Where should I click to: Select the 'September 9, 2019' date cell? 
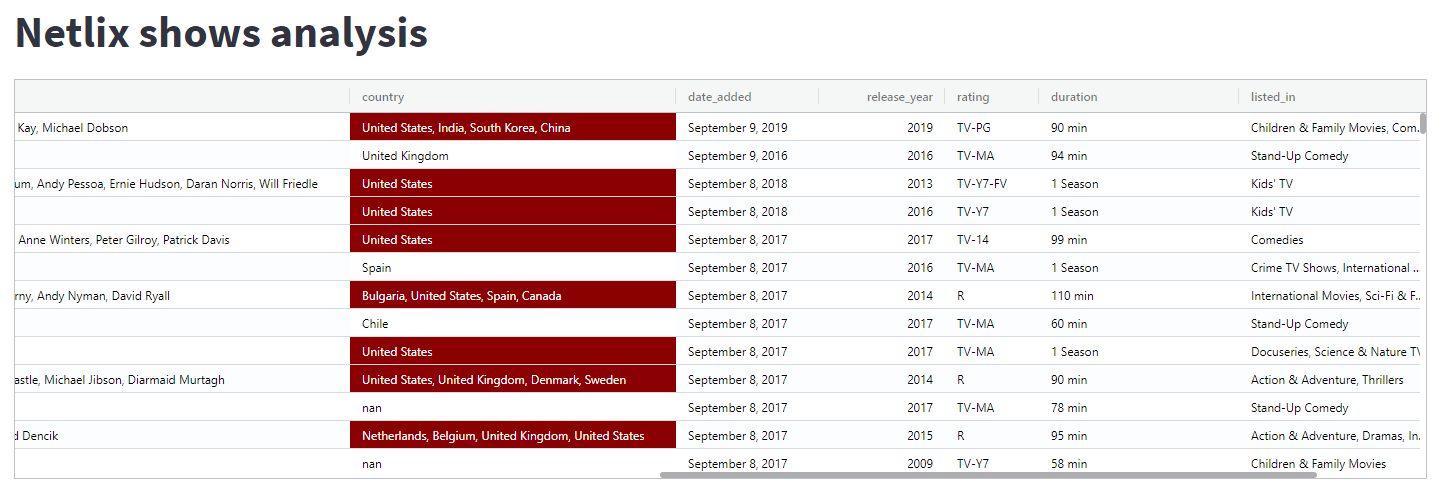(x=738, y=128)
